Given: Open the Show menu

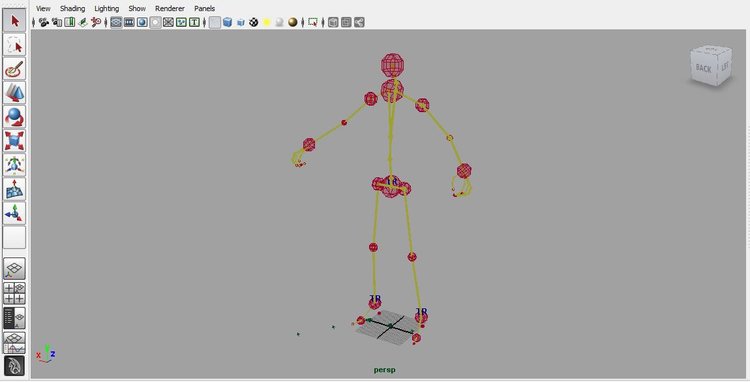Looking at the screenshot, I should point(137,9).
